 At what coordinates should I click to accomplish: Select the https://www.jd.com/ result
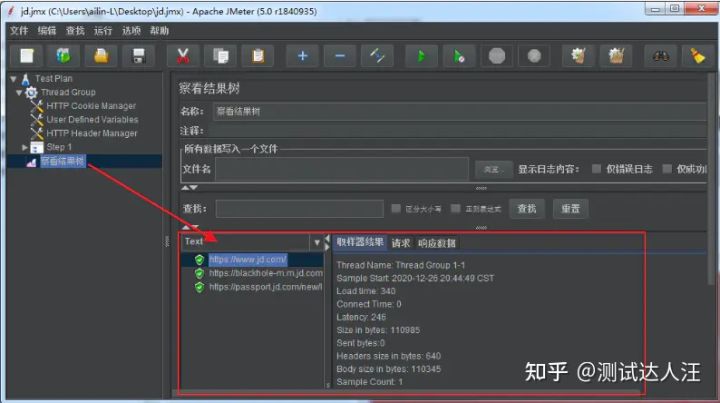pos(248,260)
